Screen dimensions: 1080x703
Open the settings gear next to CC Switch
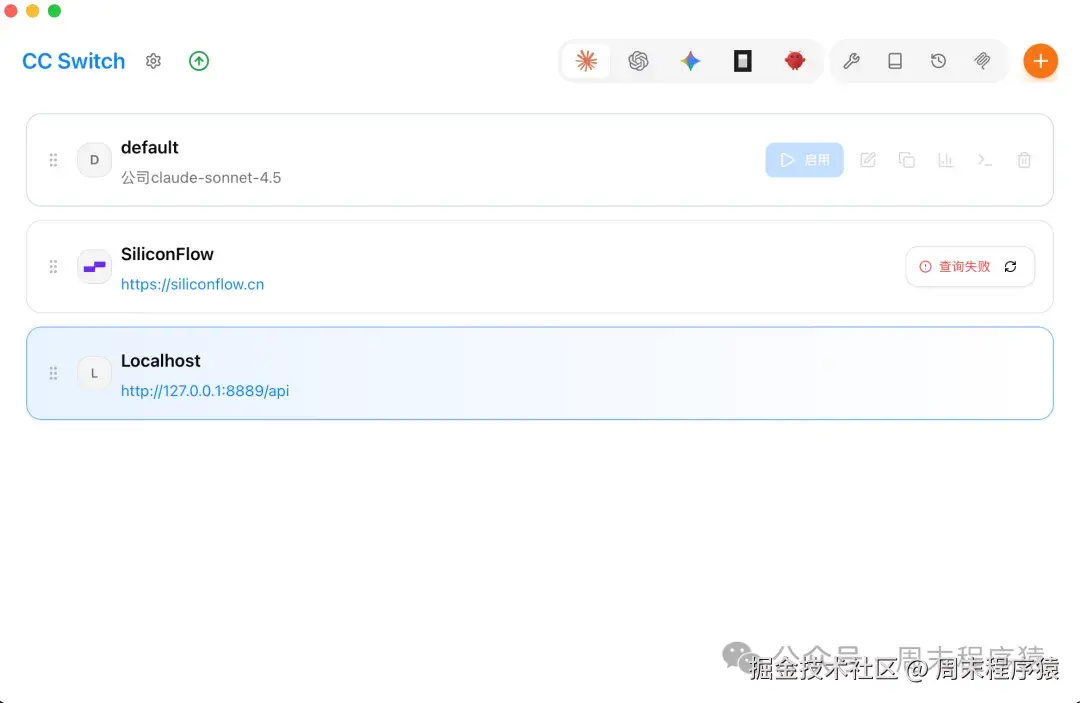point(153,61)
